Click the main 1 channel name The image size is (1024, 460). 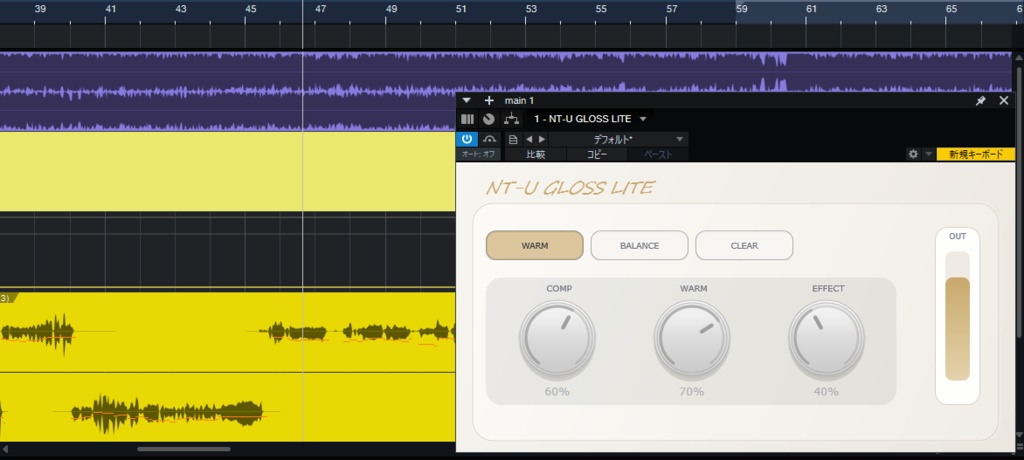(519, 101)
